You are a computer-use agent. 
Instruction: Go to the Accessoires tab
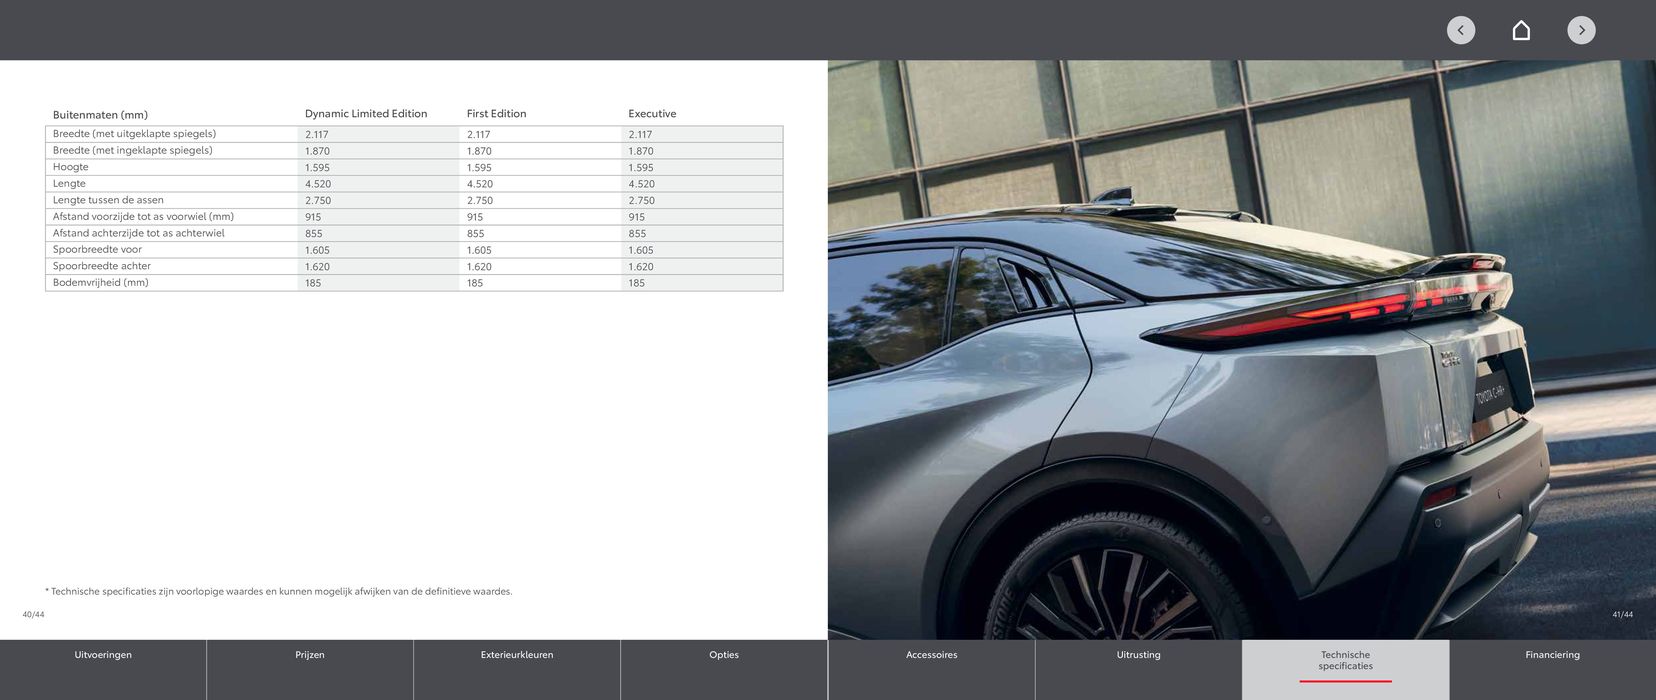pyautogui.click(x=931, y=656)
